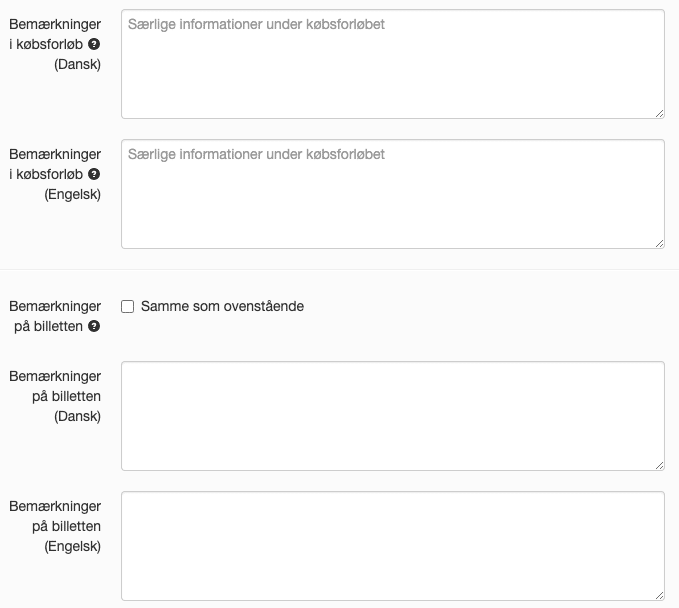Focus the billetten (Dansk) remarks textarea
This screenshot has height=608, width=679.
[393, 416]
